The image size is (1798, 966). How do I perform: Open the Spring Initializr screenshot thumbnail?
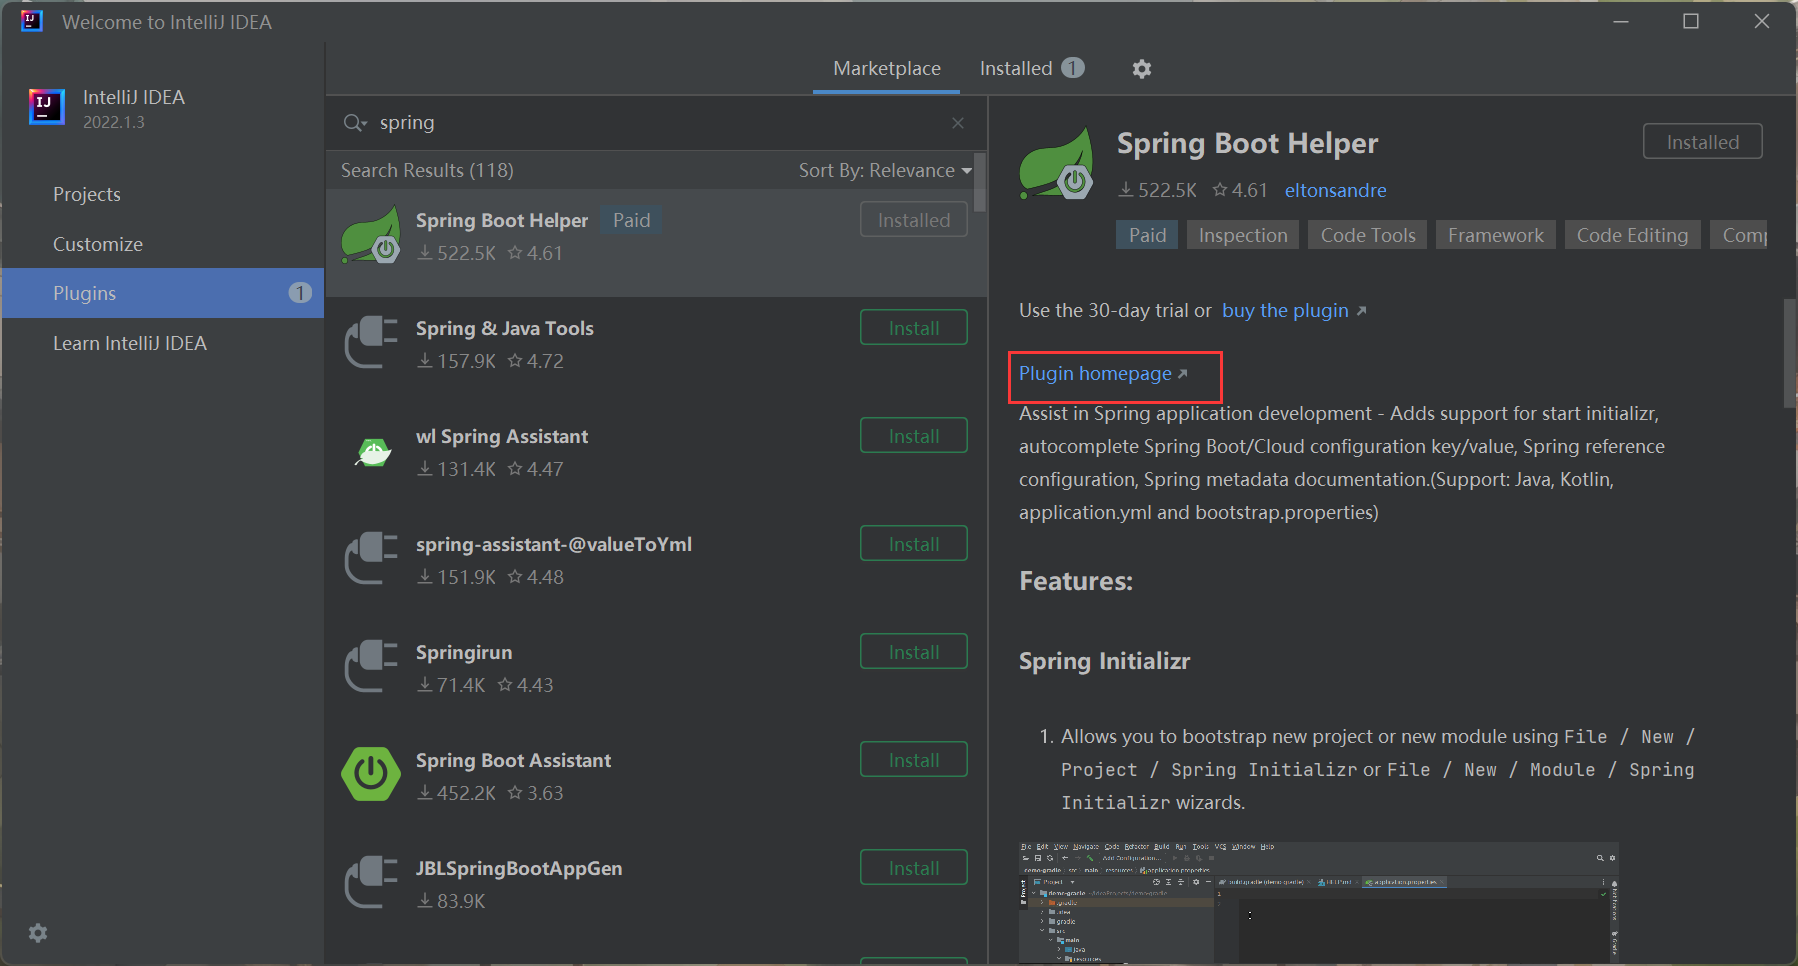click(x=1318, y=902)
